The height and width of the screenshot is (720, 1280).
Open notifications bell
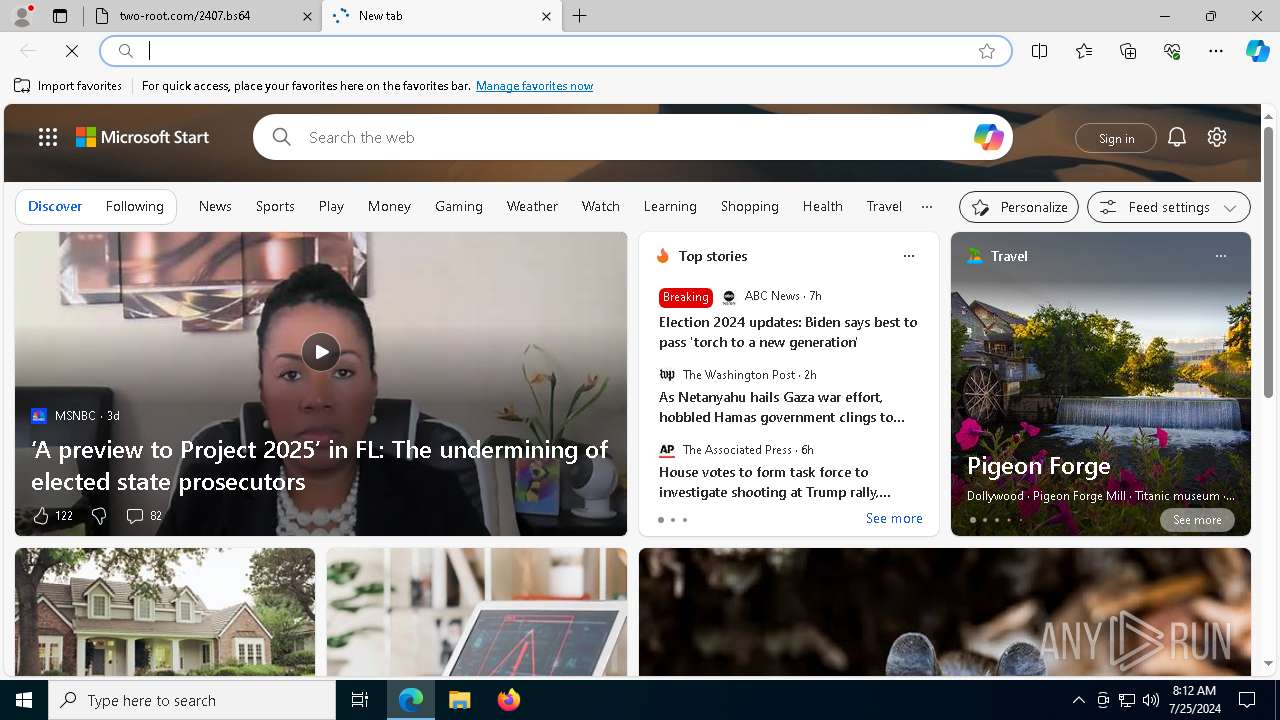(x=1177, y=137)
